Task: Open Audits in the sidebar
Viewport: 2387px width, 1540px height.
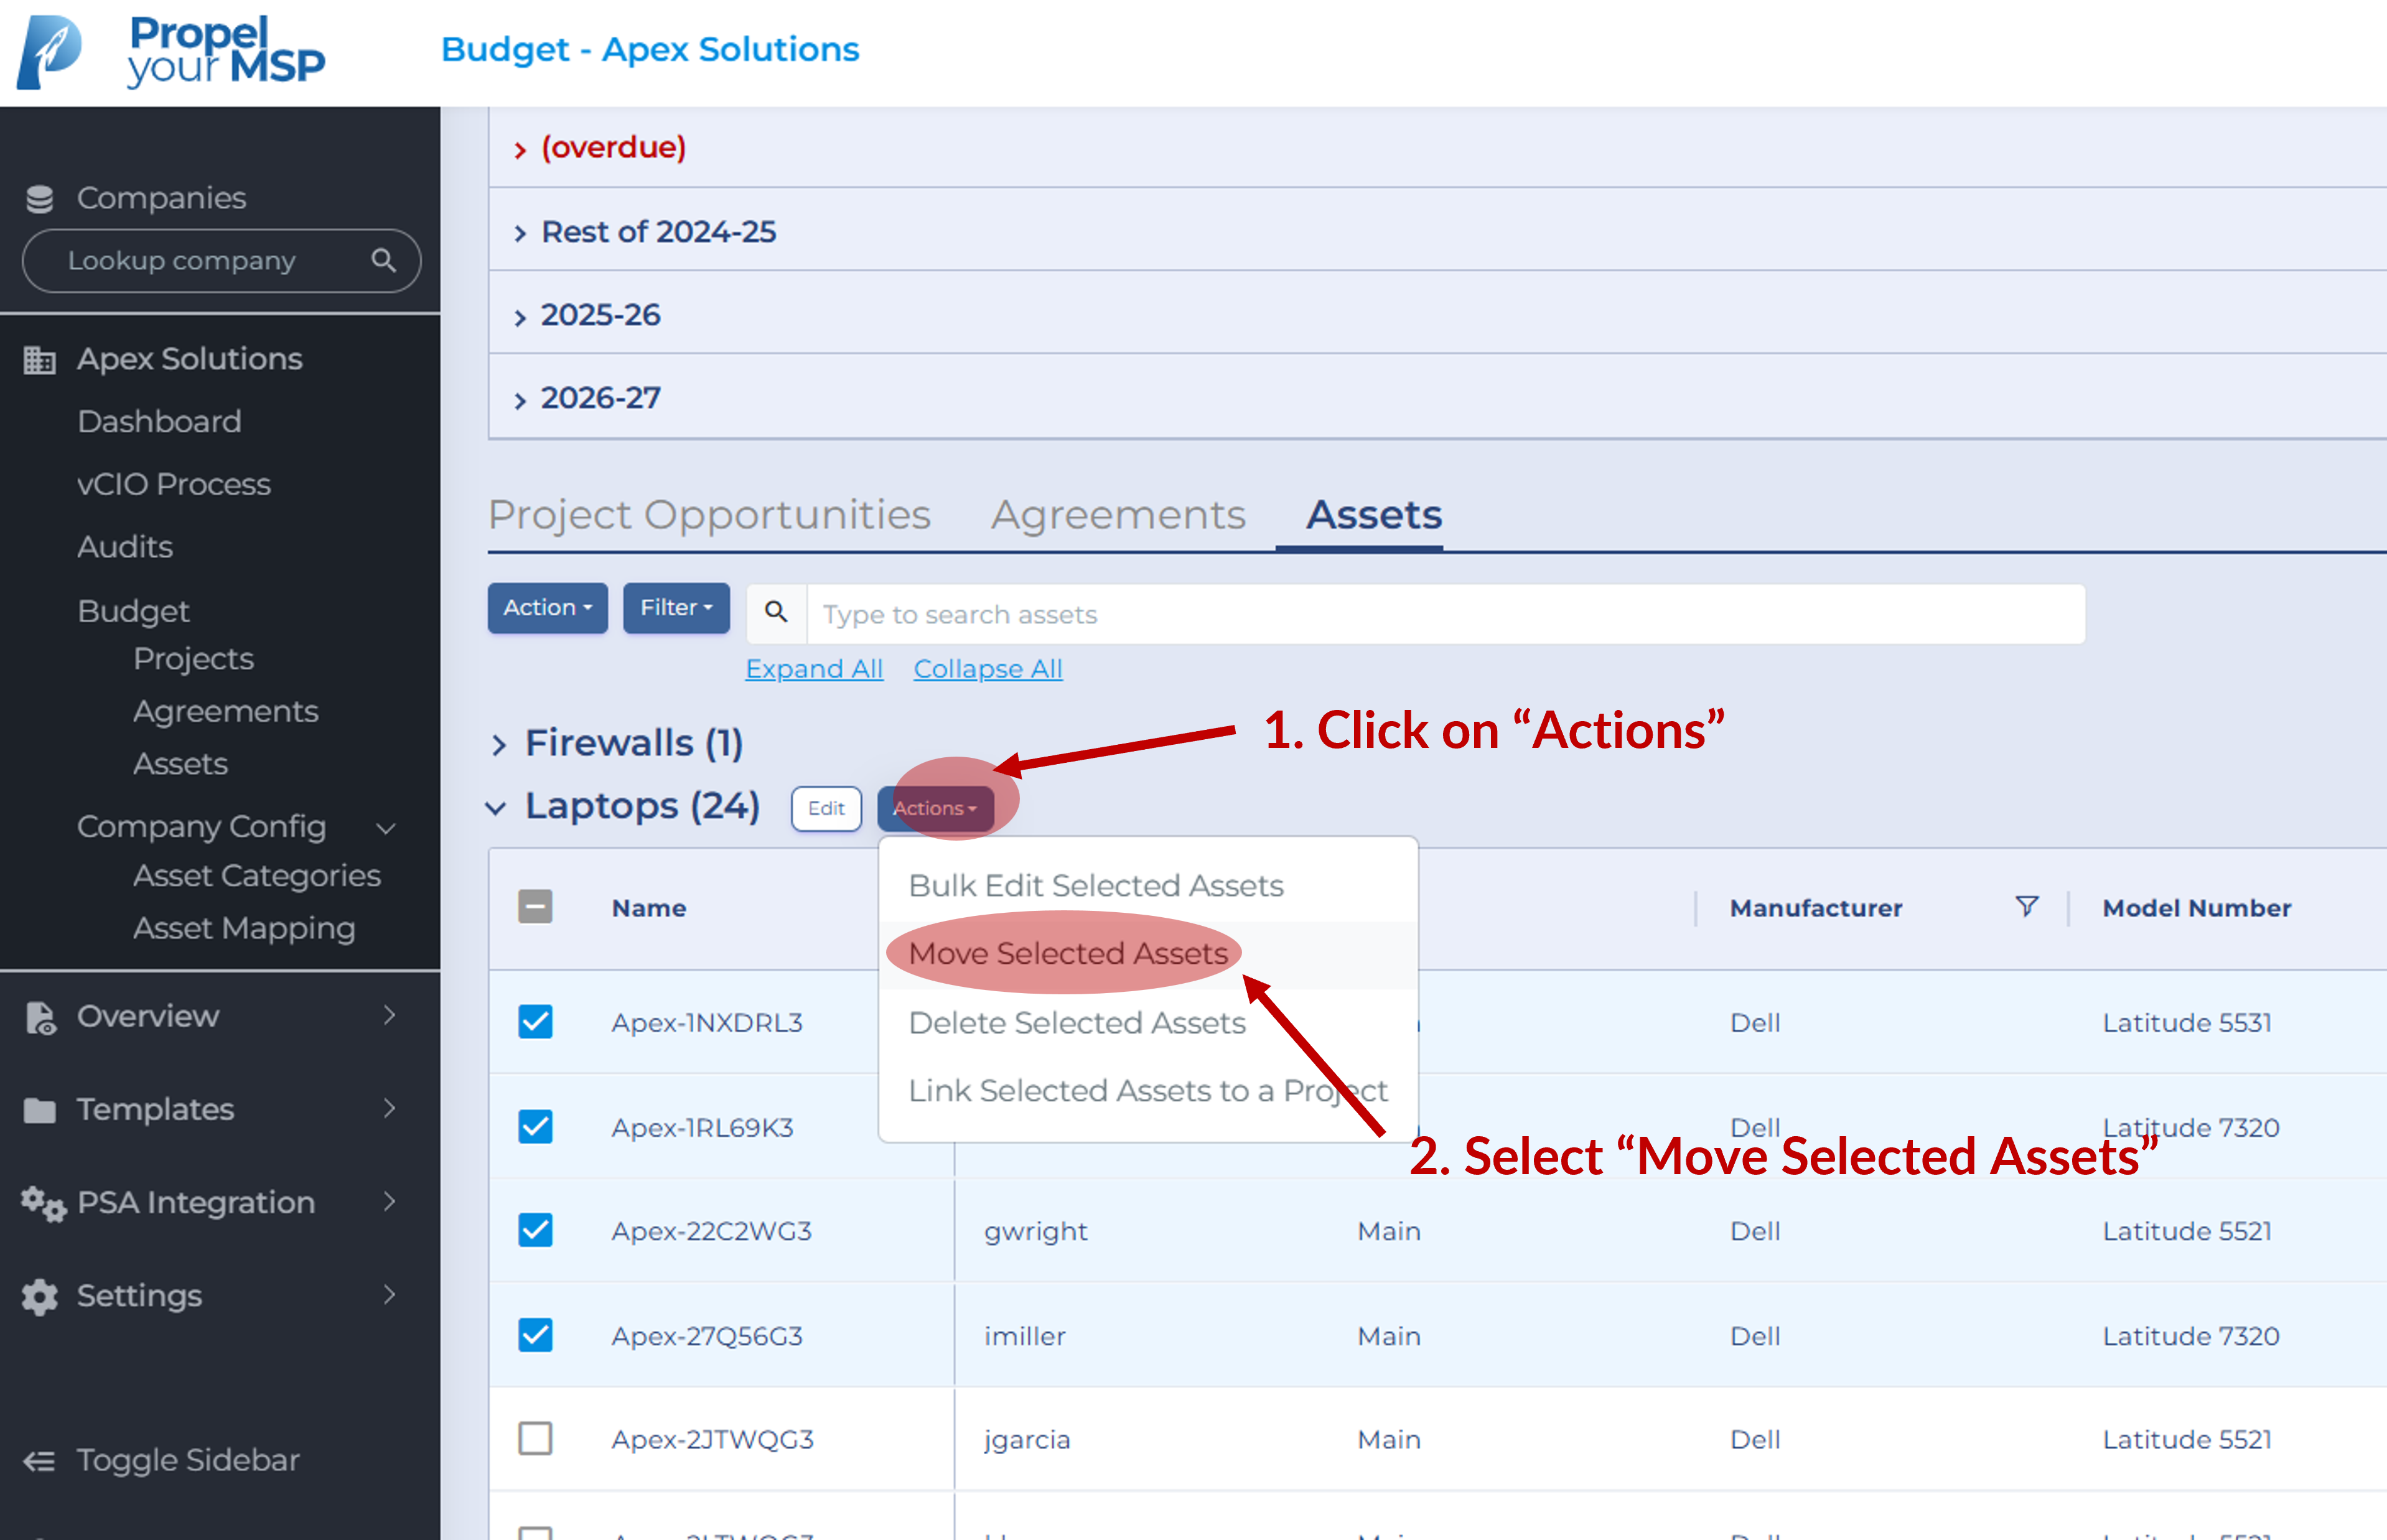Action: [x=125, y=548]
